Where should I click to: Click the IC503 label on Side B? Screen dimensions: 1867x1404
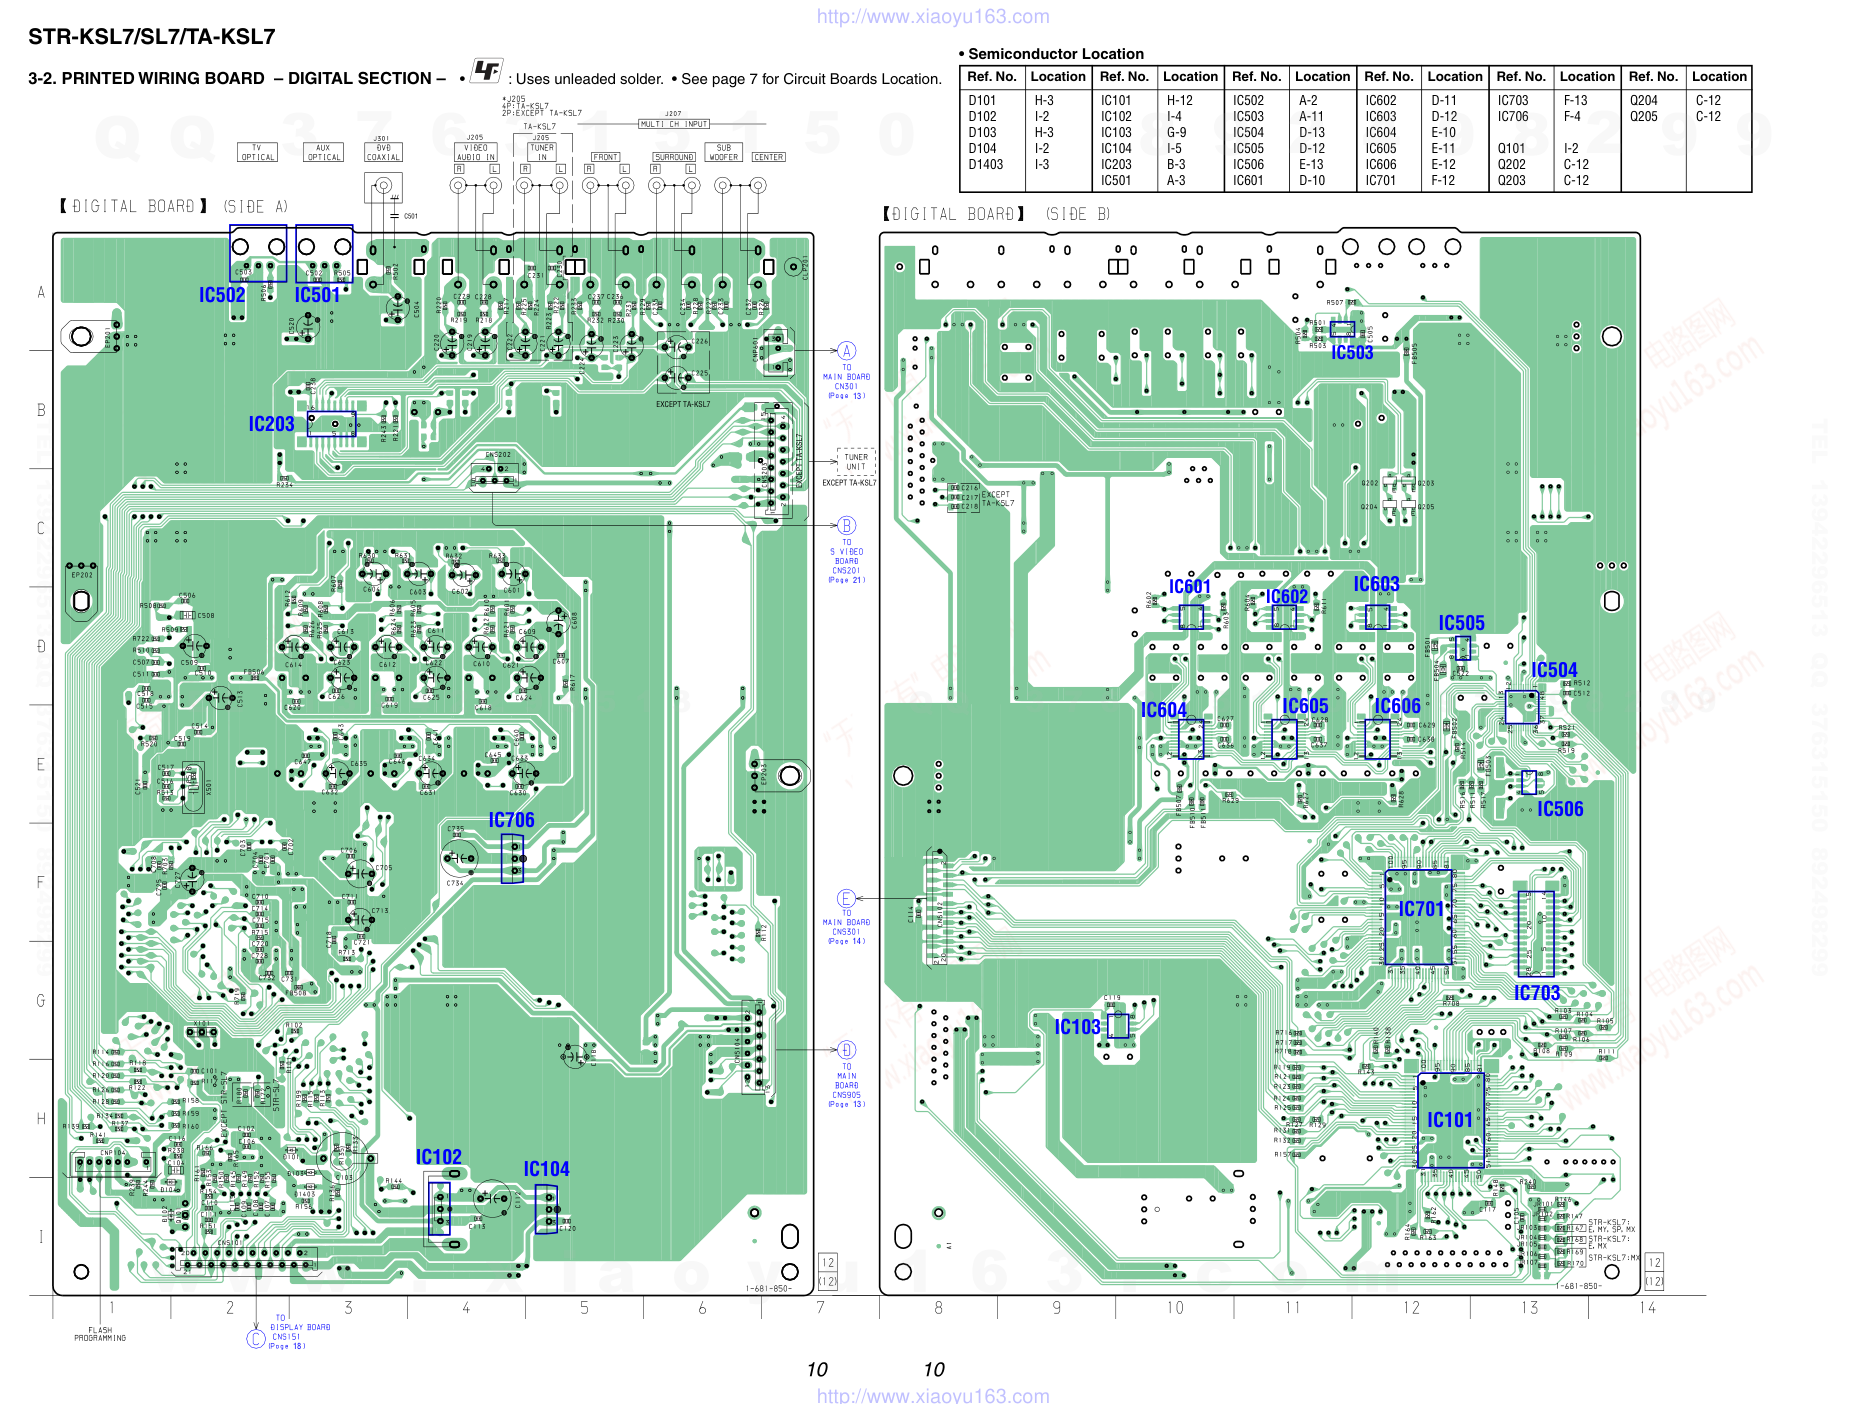tap(1351, 353)
